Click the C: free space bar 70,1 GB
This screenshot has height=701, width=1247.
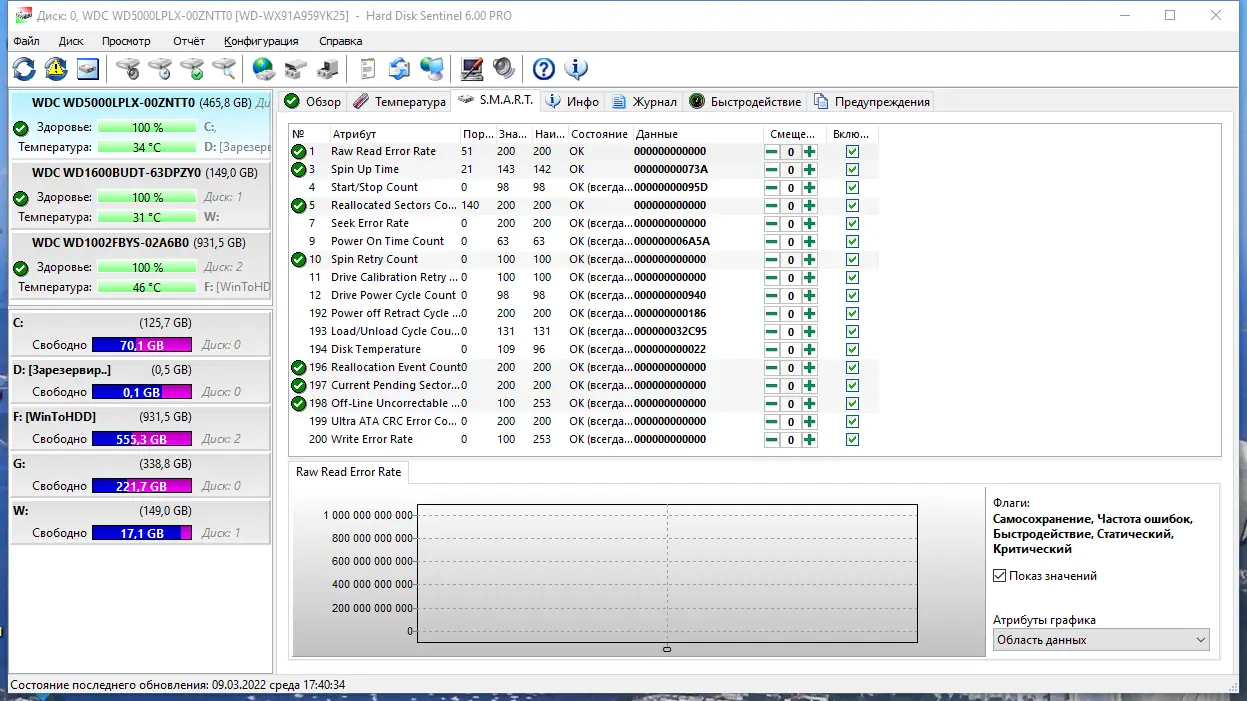click(x=142, y=345)
